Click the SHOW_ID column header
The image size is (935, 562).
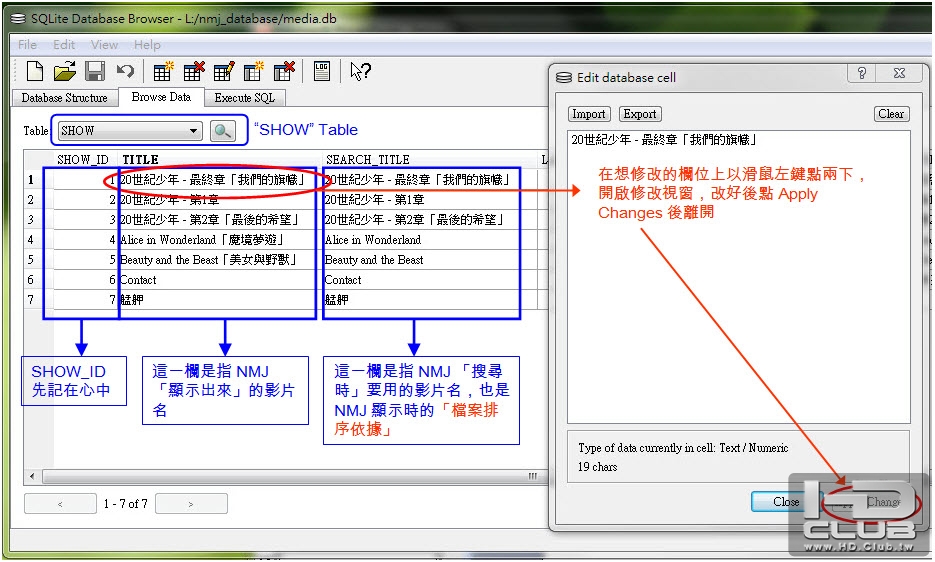(83, 159)
